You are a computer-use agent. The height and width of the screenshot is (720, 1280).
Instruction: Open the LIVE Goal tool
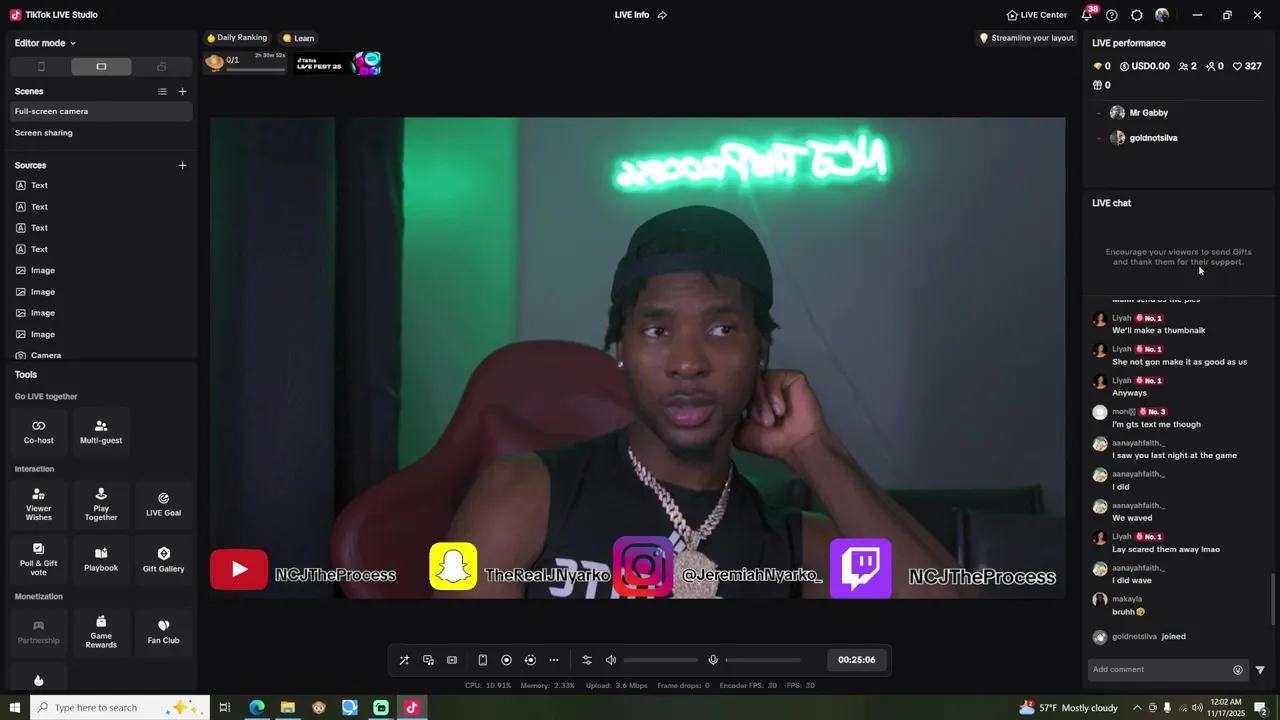[163, 506]
